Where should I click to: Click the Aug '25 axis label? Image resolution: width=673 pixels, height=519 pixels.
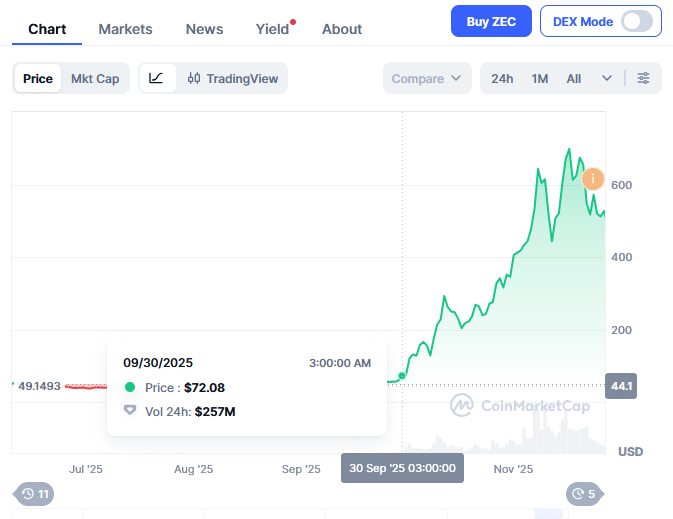tap(194, 469)
